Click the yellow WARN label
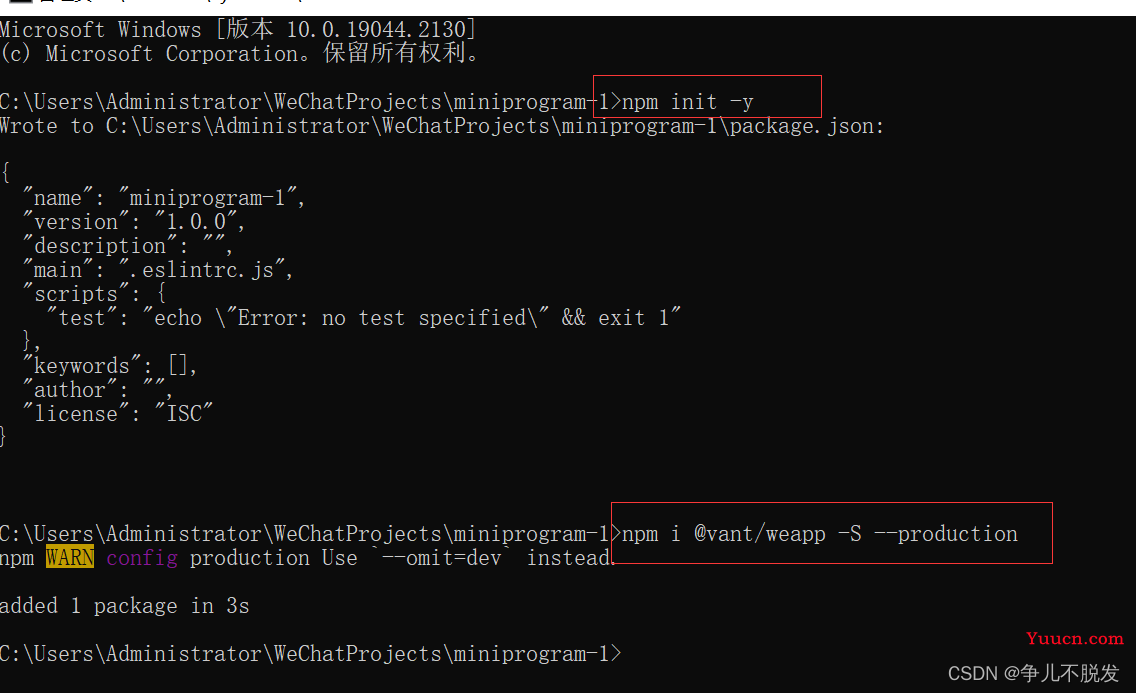Viewport: 1136px width, 693px height. click(70, 558)
